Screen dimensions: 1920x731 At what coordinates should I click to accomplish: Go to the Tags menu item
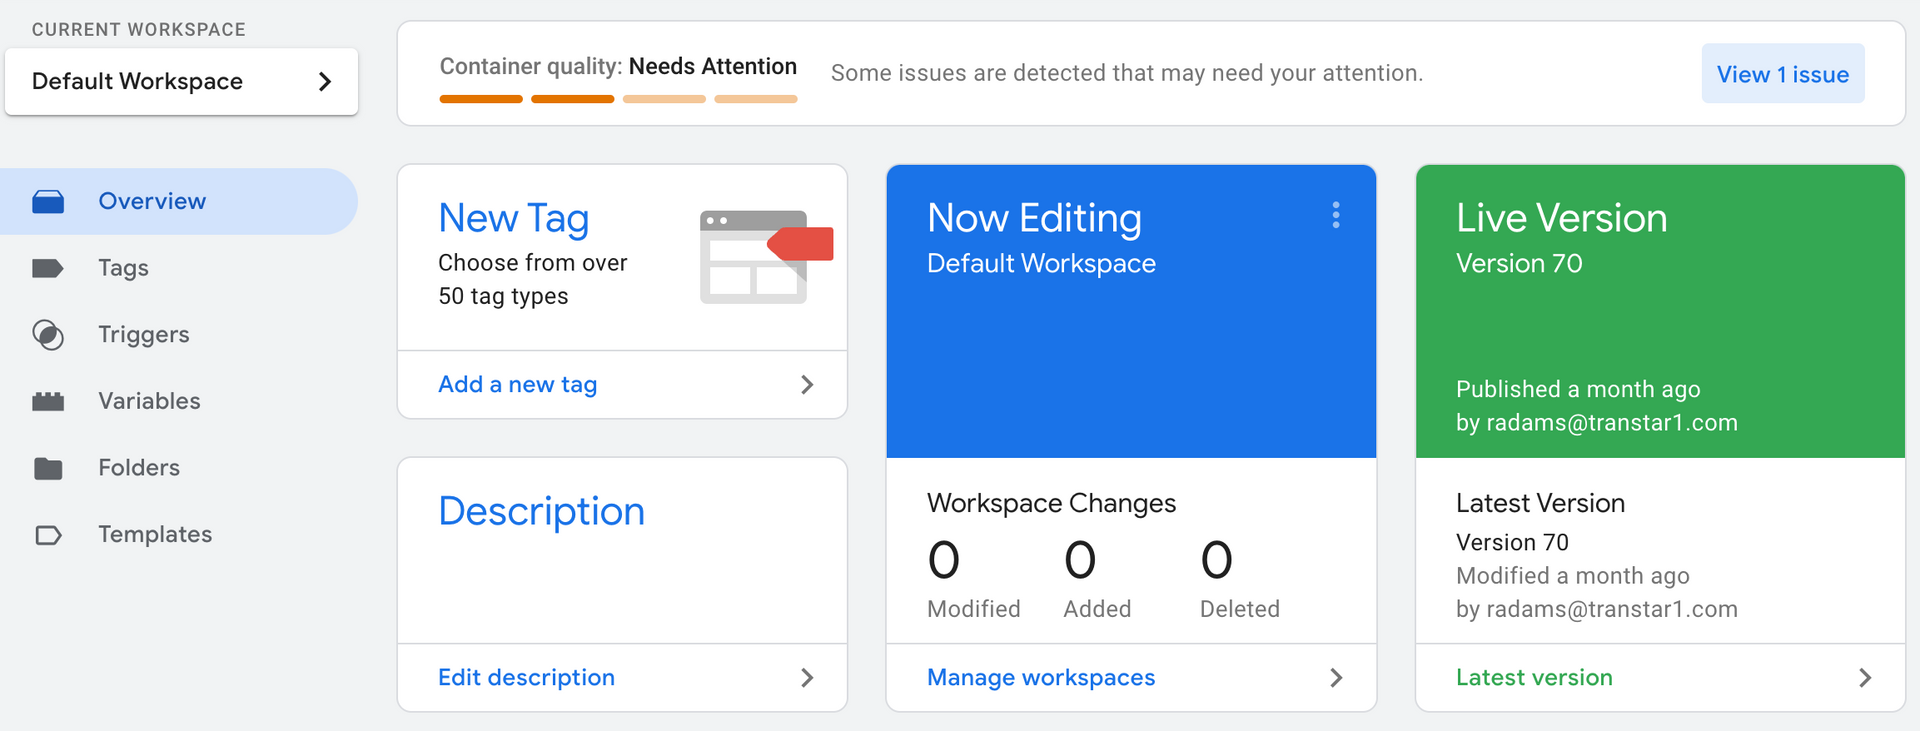tap(123, 268)
